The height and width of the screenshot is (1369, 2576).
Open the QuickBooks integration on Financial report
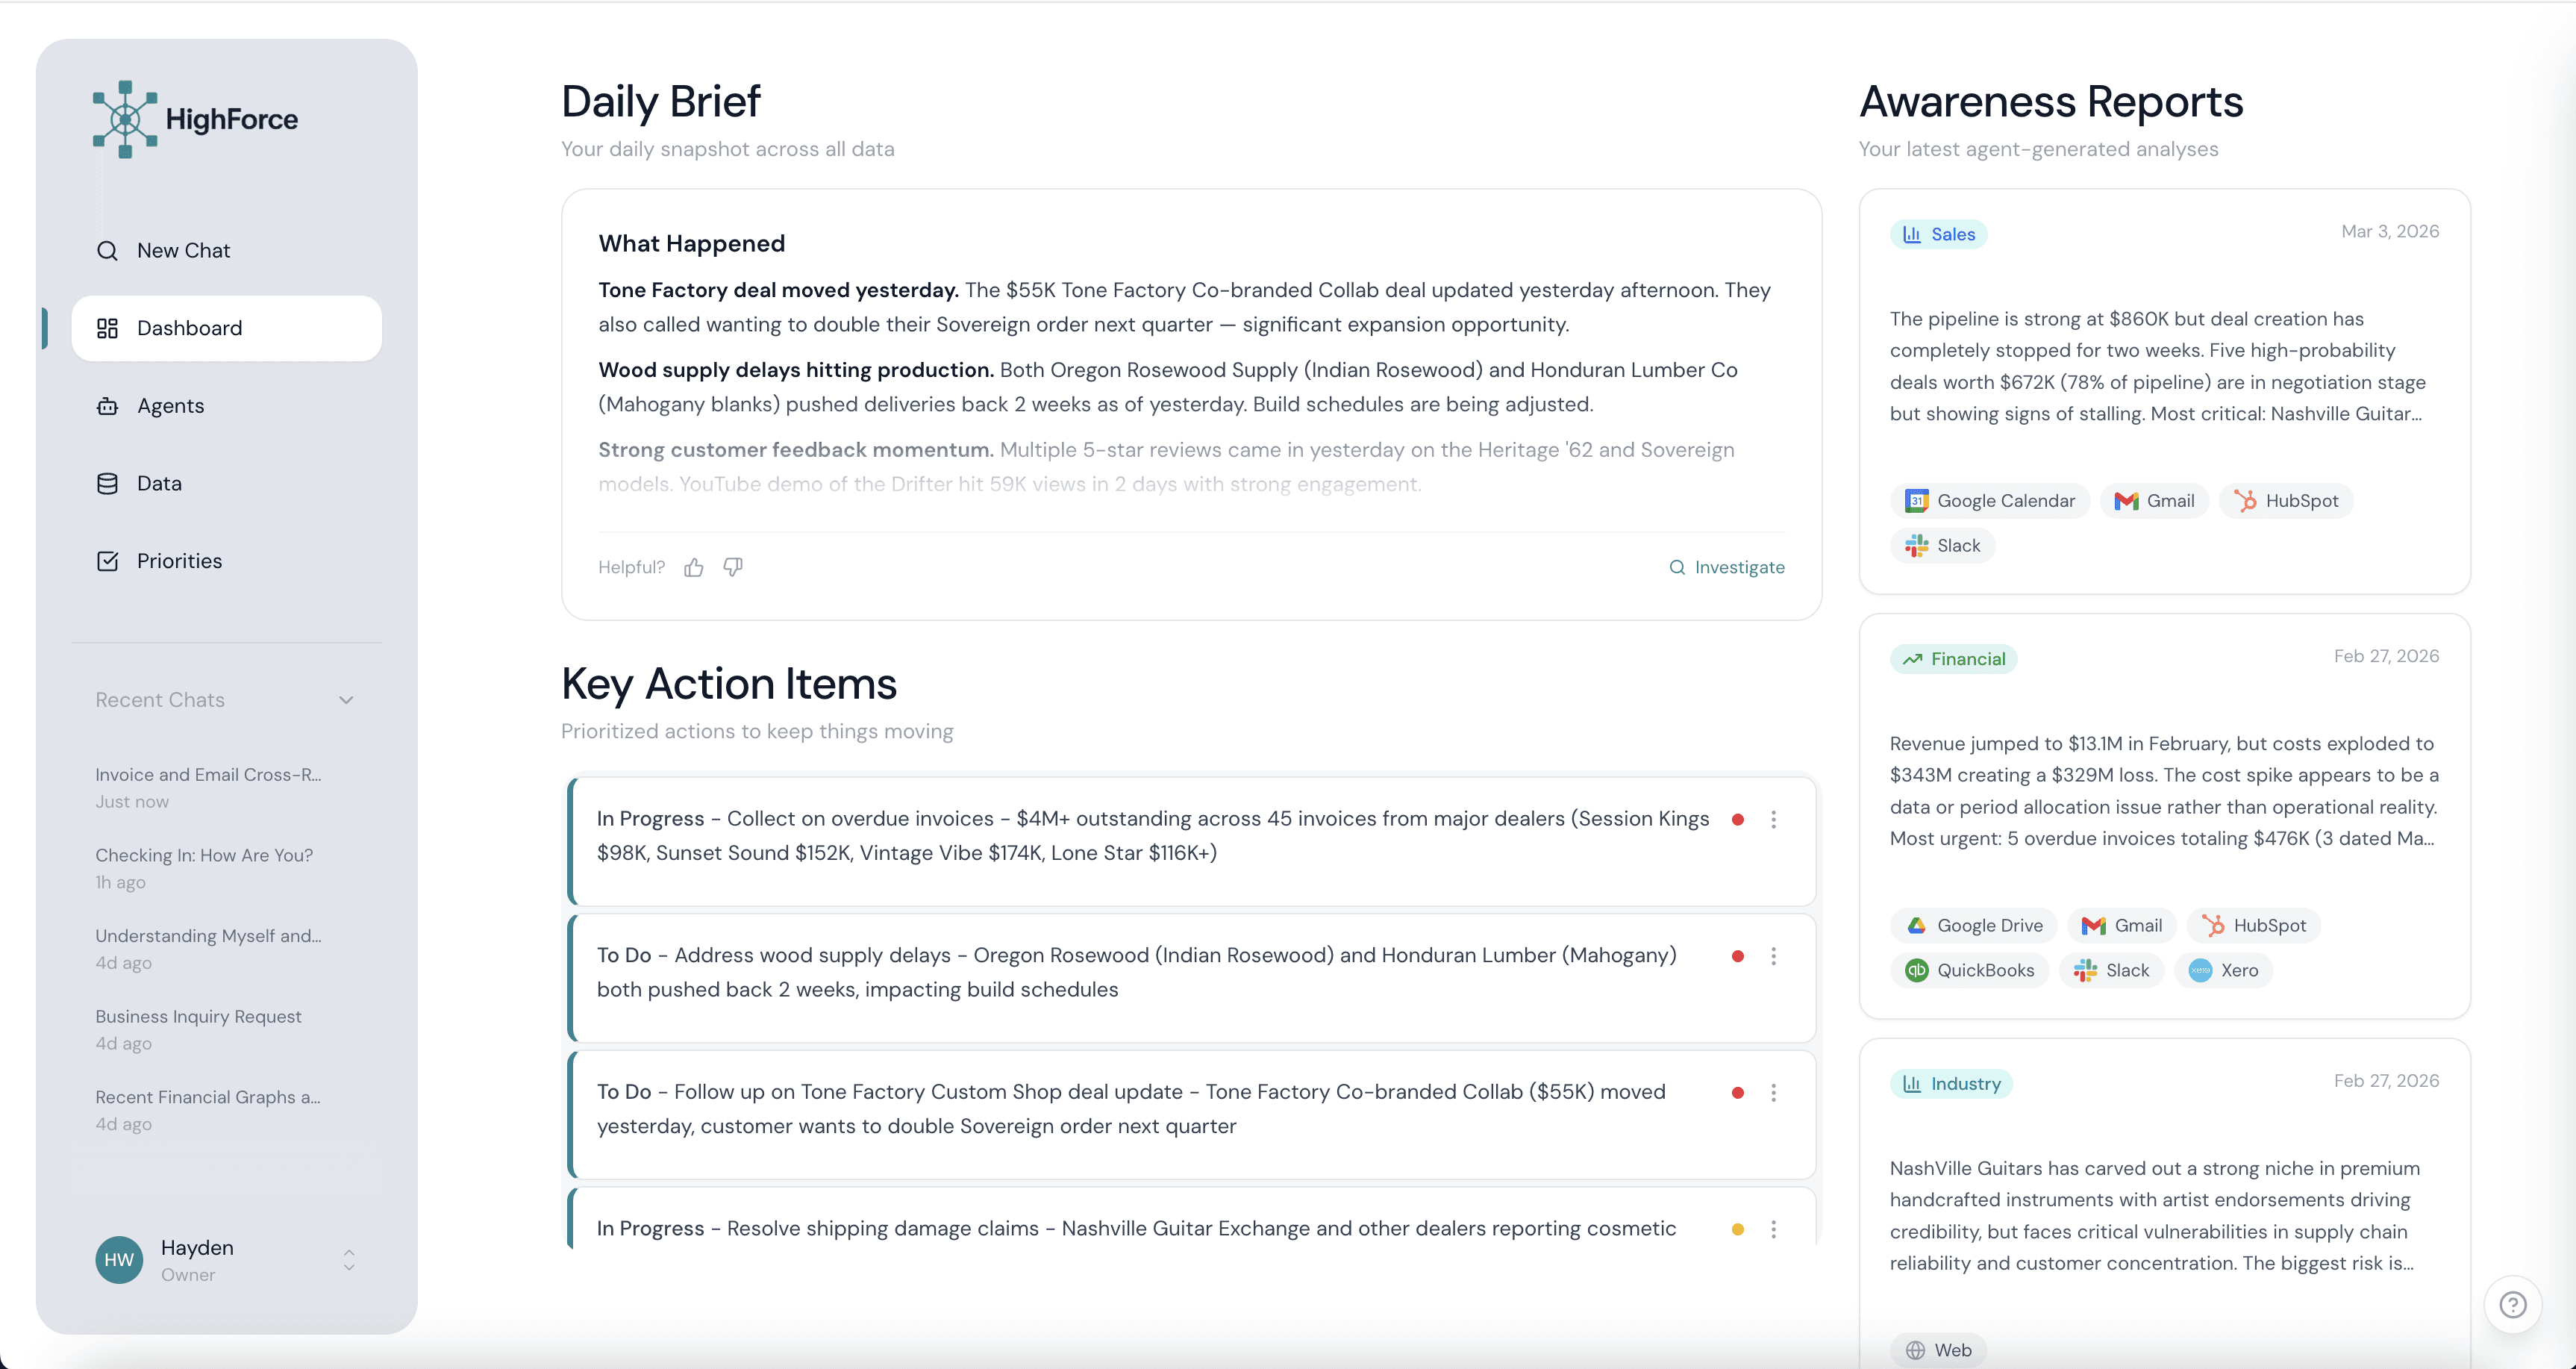click(x=1969, y=970)
